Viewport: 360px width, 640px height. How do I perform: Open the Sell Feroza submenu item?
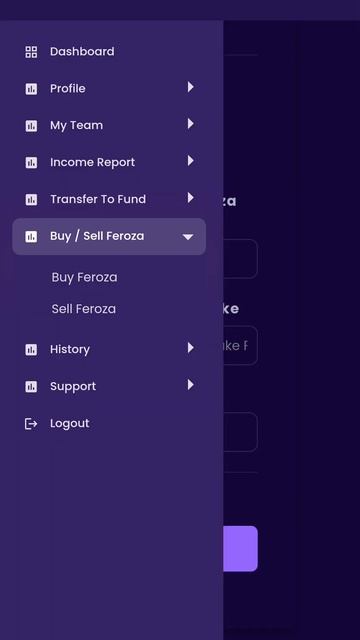84,309
